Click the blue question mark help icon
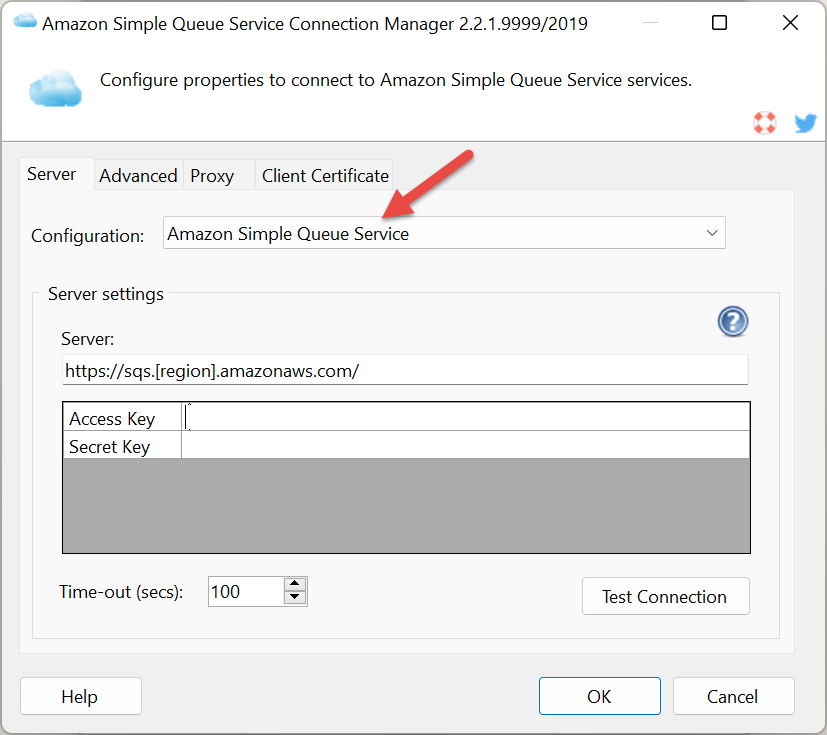The width and height of the screenshot is (827, 735). point(733,321)
